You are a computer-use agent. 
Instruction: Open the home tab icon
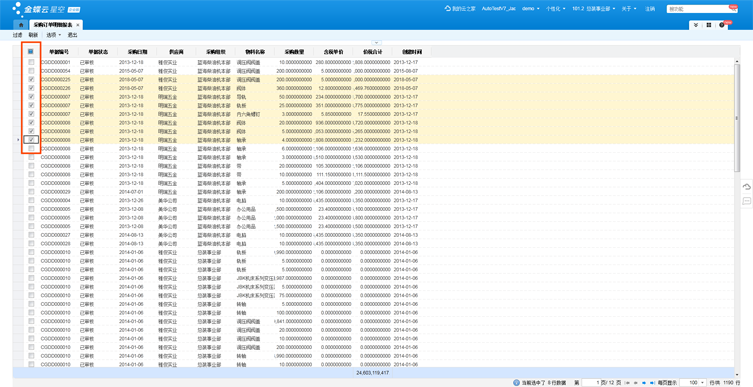20,24
